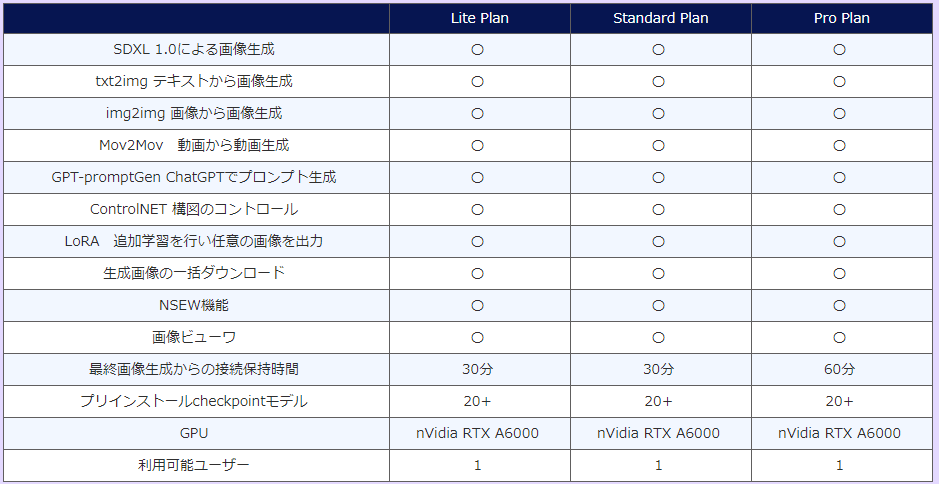Click the Lite Plan column header
The width and height of the screenshot is (939, 484).
(478, 18)
